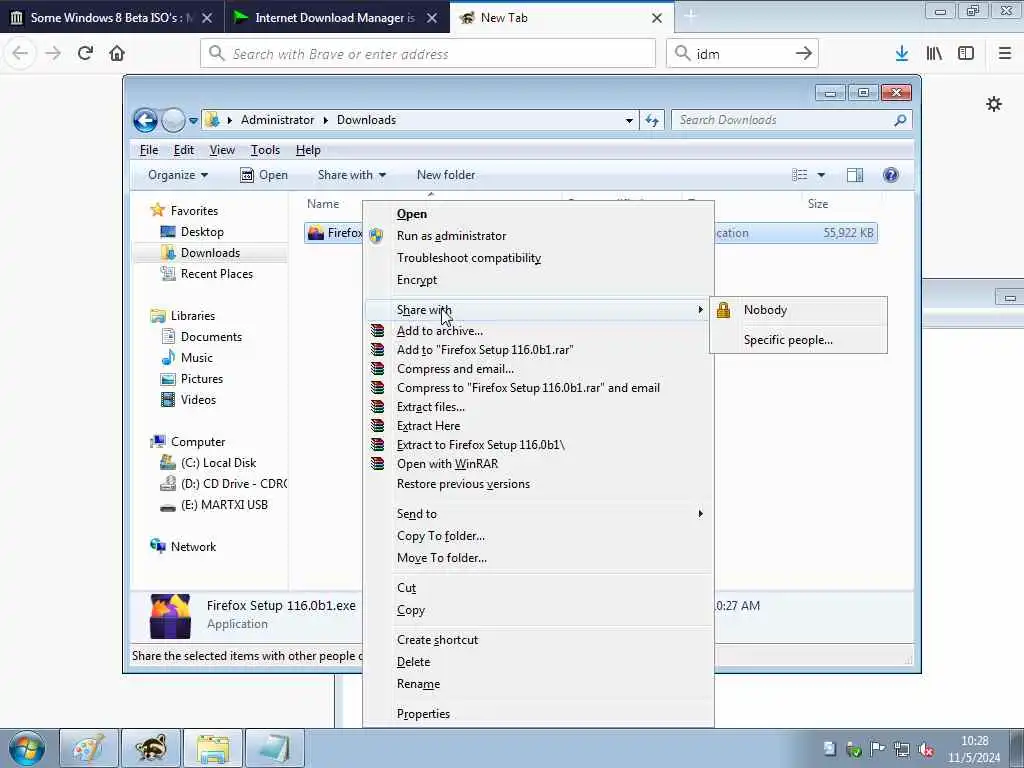Open the browser library icon

tap(934, 54)
